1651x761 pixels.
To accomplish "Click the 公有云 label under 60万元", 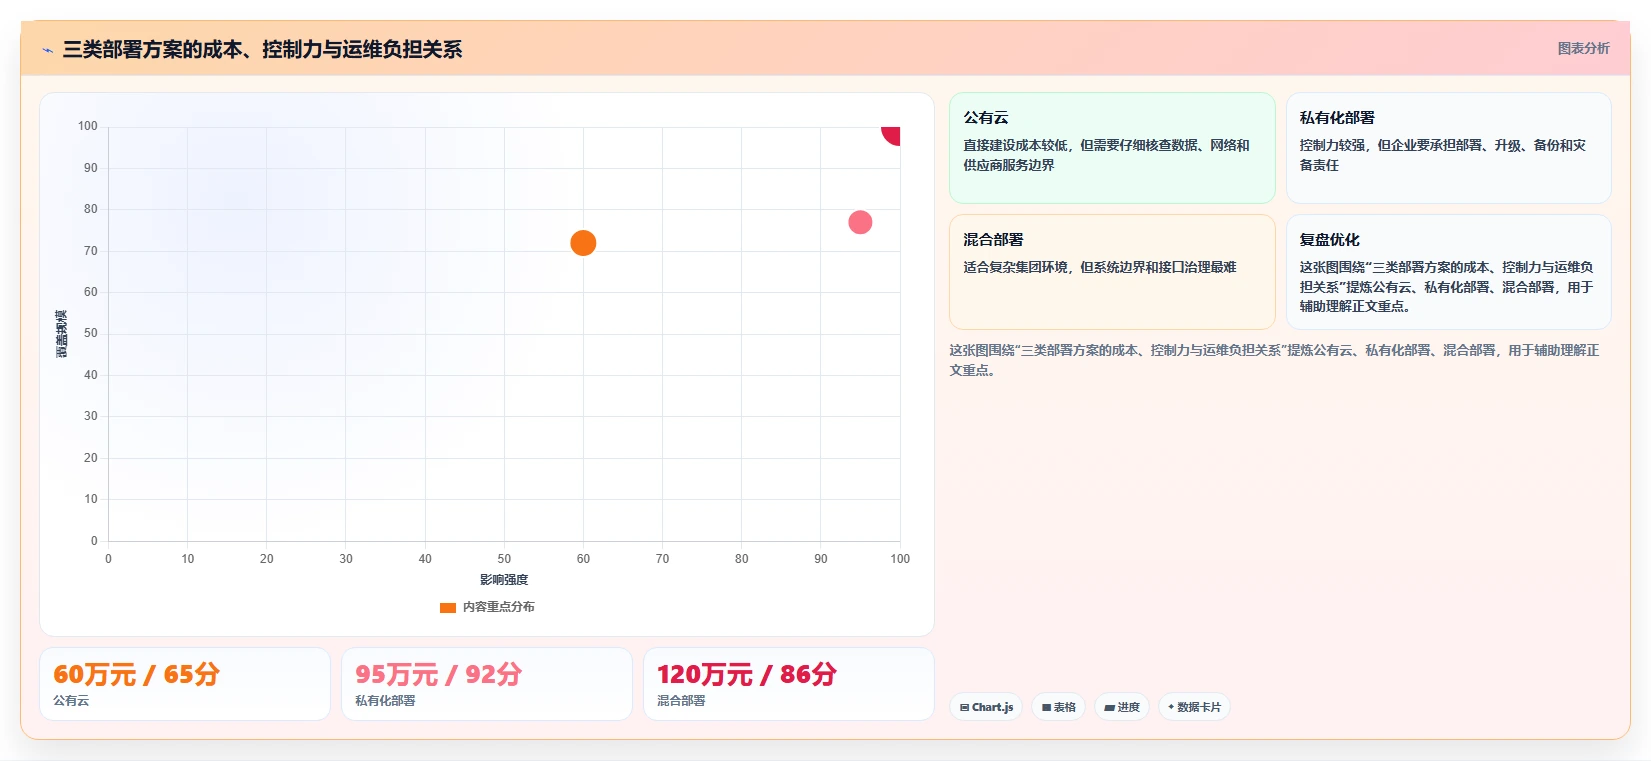I will click(71, 701).
